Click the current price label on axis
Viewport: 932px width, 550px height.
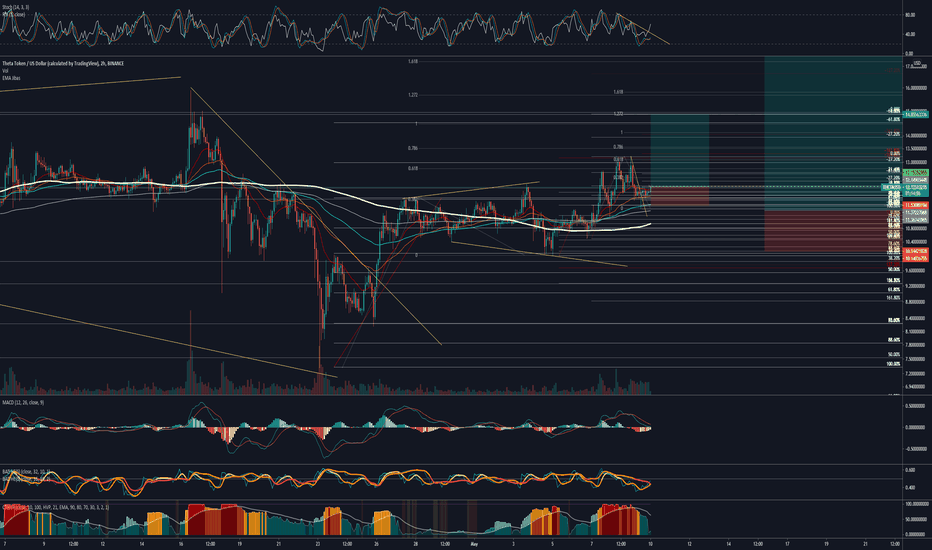point(916,187)
